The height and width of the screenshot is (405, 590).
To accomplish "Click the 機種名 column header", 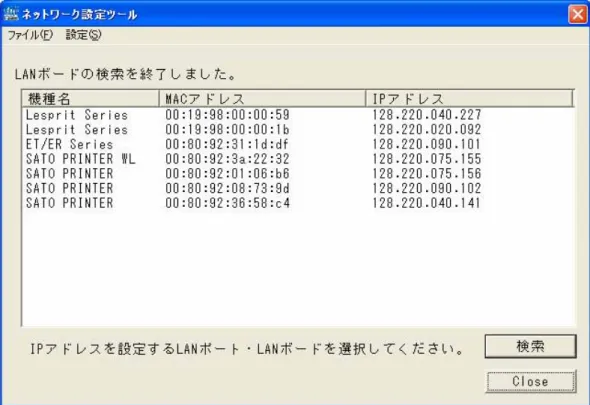I will (x=90, y=99).
